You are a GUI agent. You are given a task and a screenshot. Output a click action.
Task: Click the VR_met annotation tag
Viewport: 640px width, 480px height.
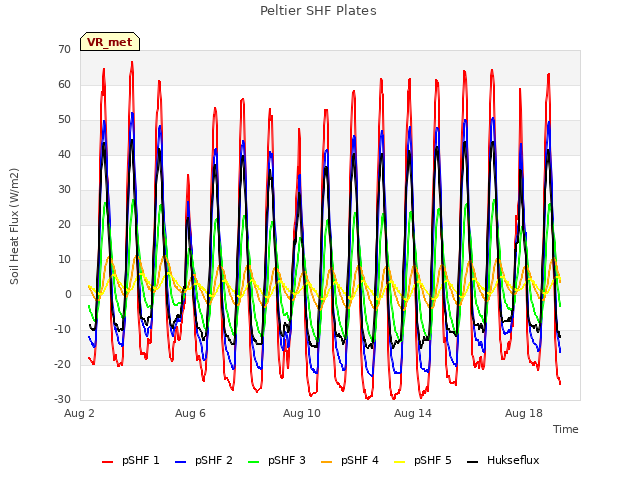coord(110,42)
